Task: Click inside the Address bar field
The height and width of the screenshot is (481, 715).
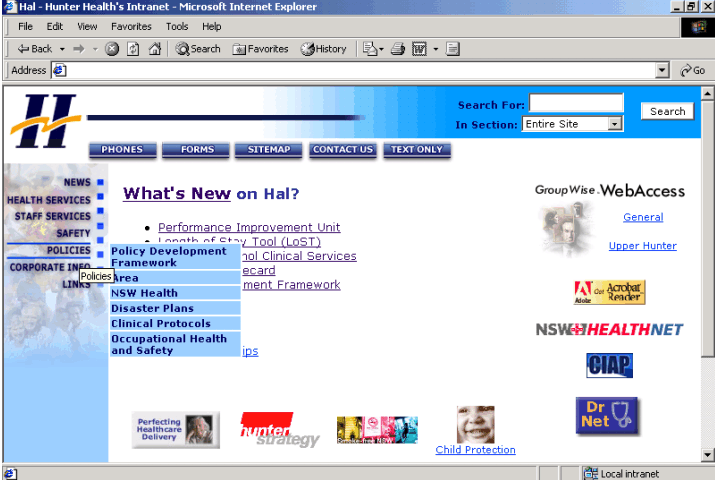Action: point(360,71)
